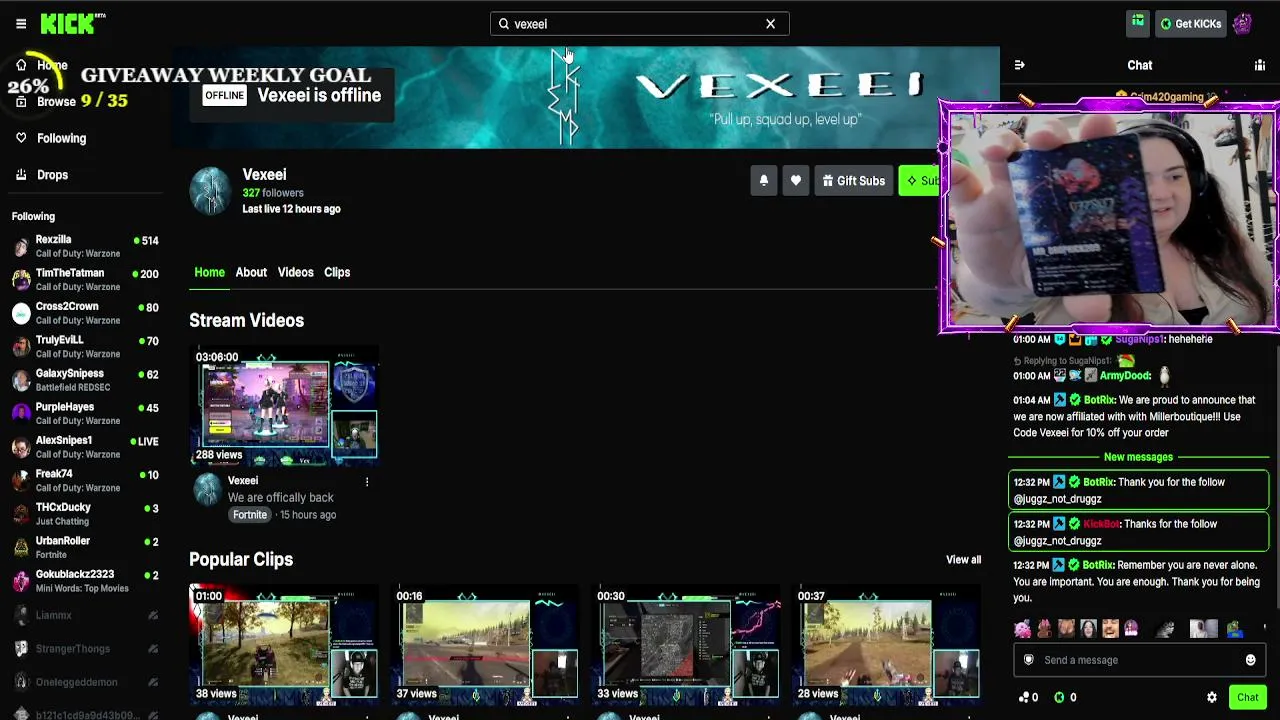Image resolution: width=1280 pixels, height=720 pixels.
Task: Open the user profile avatar menu
Action: (1243, 24)
